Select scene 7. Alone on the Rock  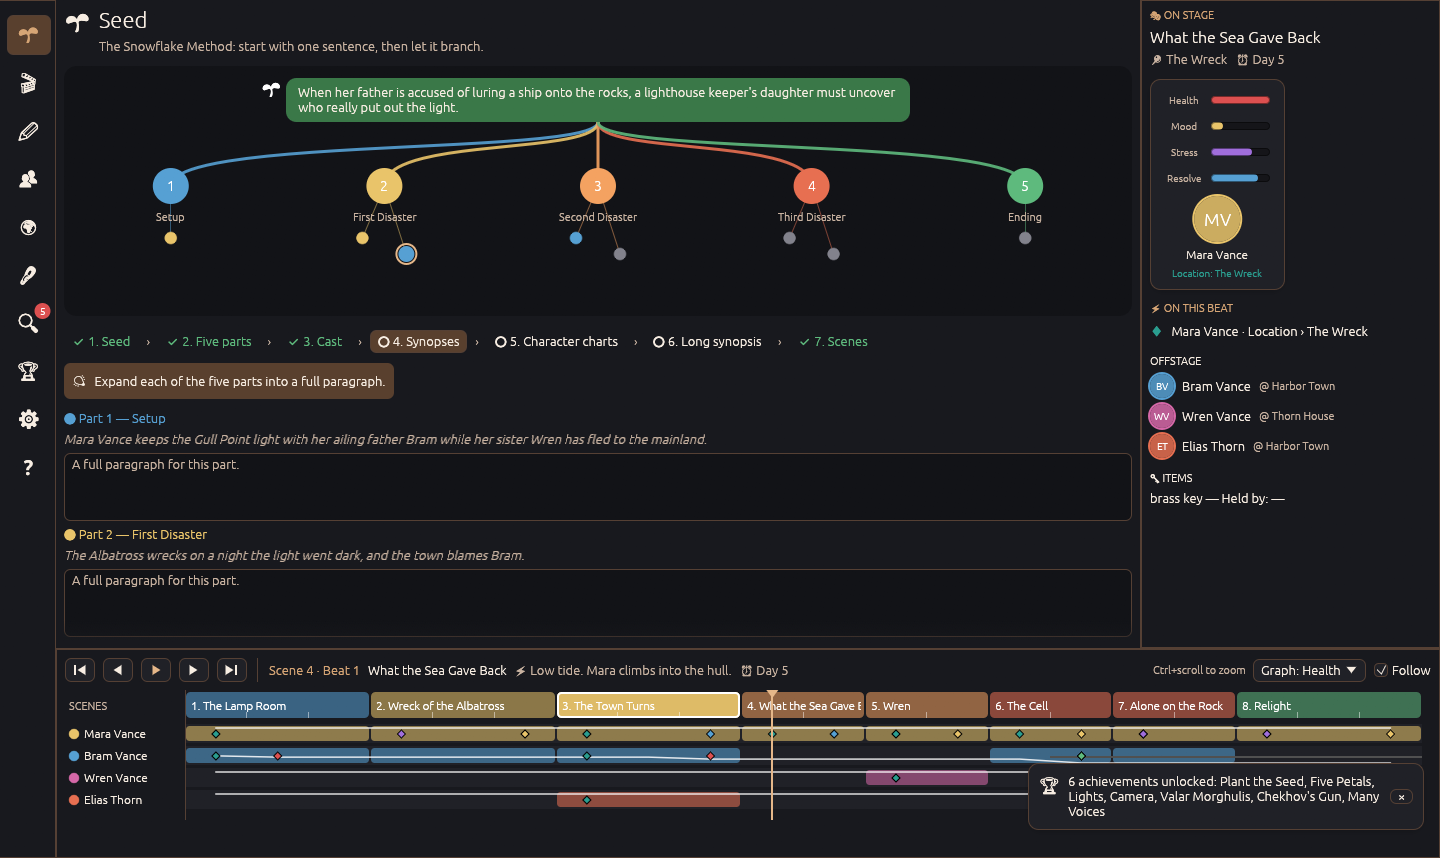pos(1174,705)
